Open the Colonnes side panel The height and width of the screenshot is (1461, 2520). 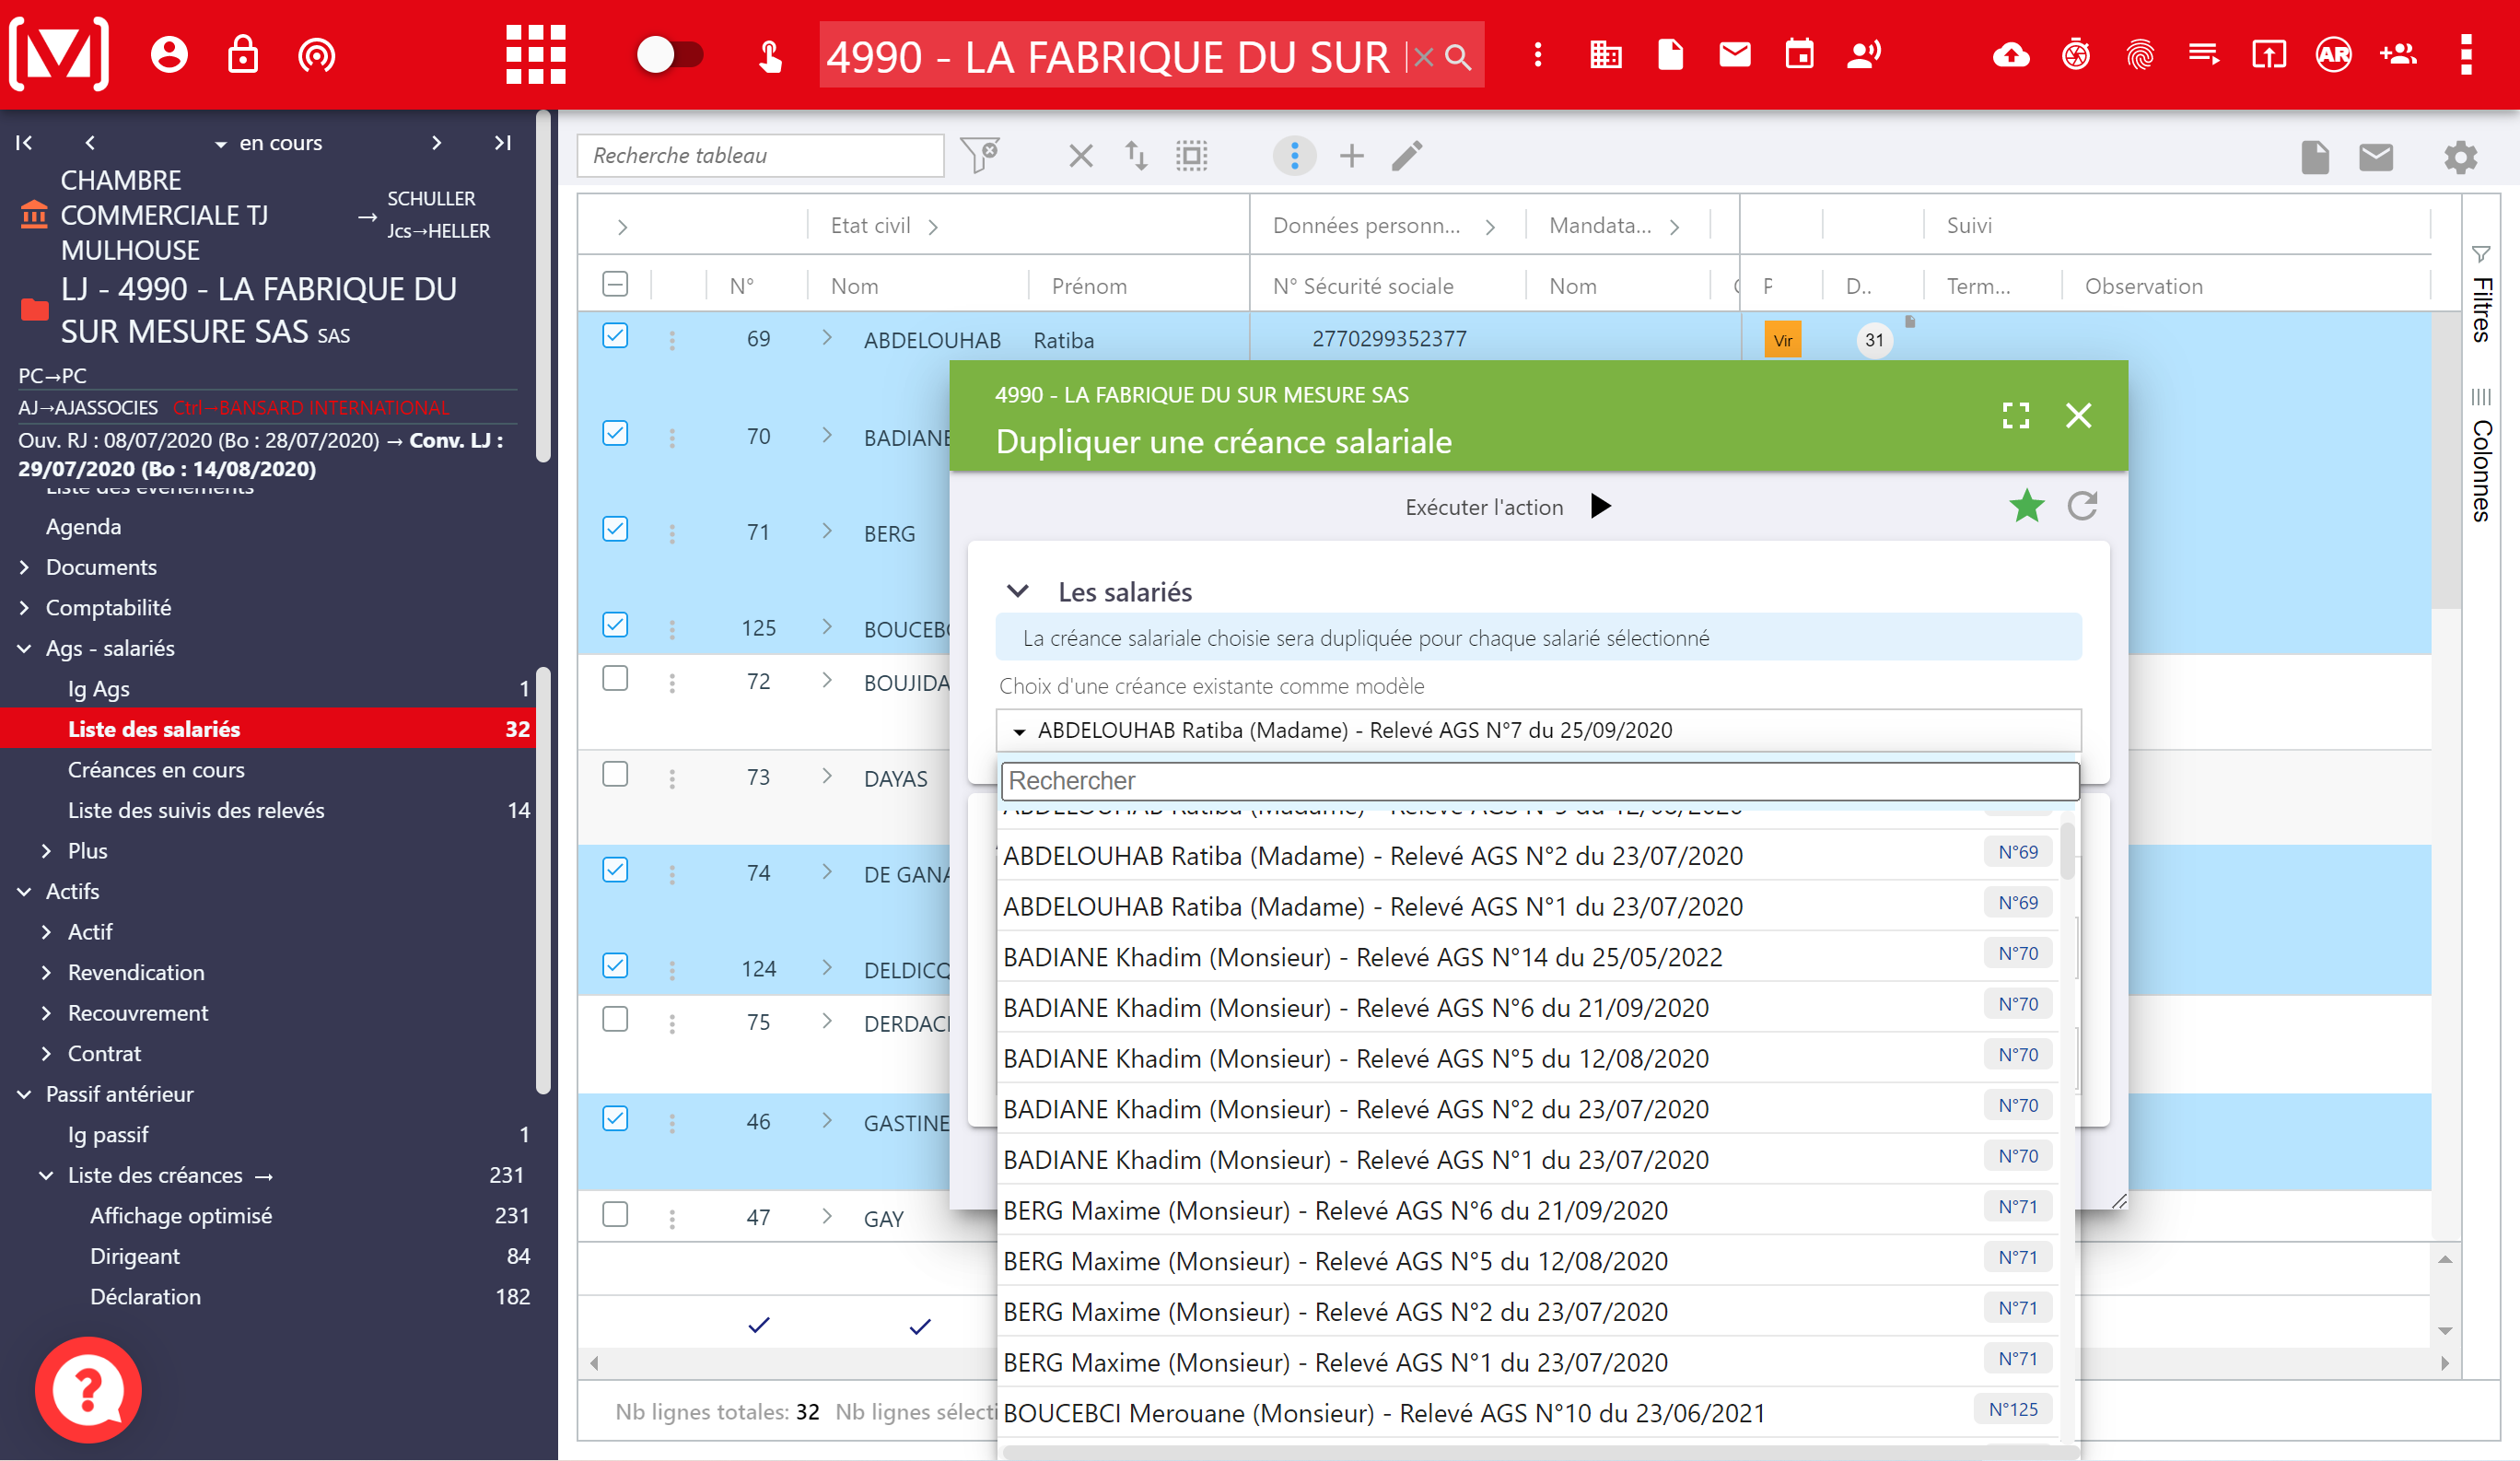(2481, 456)
